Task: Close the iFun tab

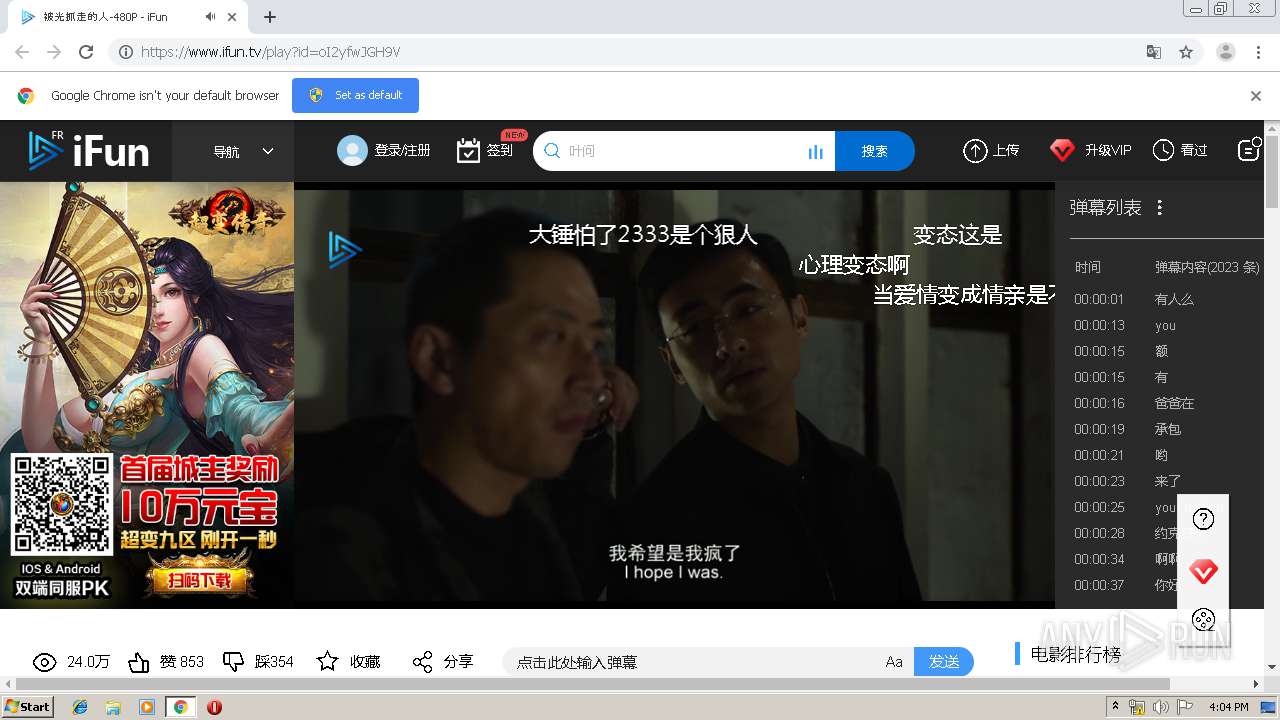Action: [x=233, y=17]
